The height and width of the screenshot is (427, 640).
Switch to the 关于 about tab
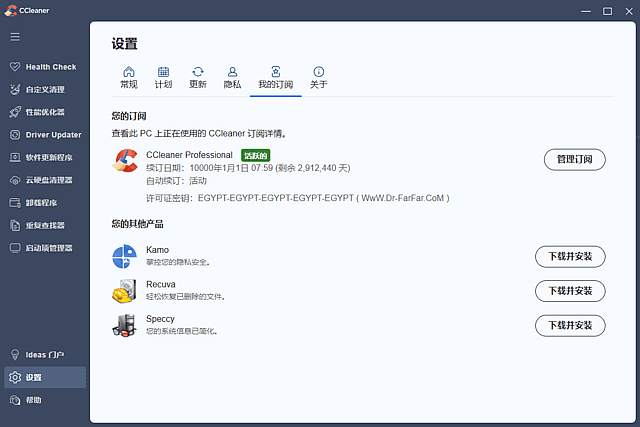point(318,78)
